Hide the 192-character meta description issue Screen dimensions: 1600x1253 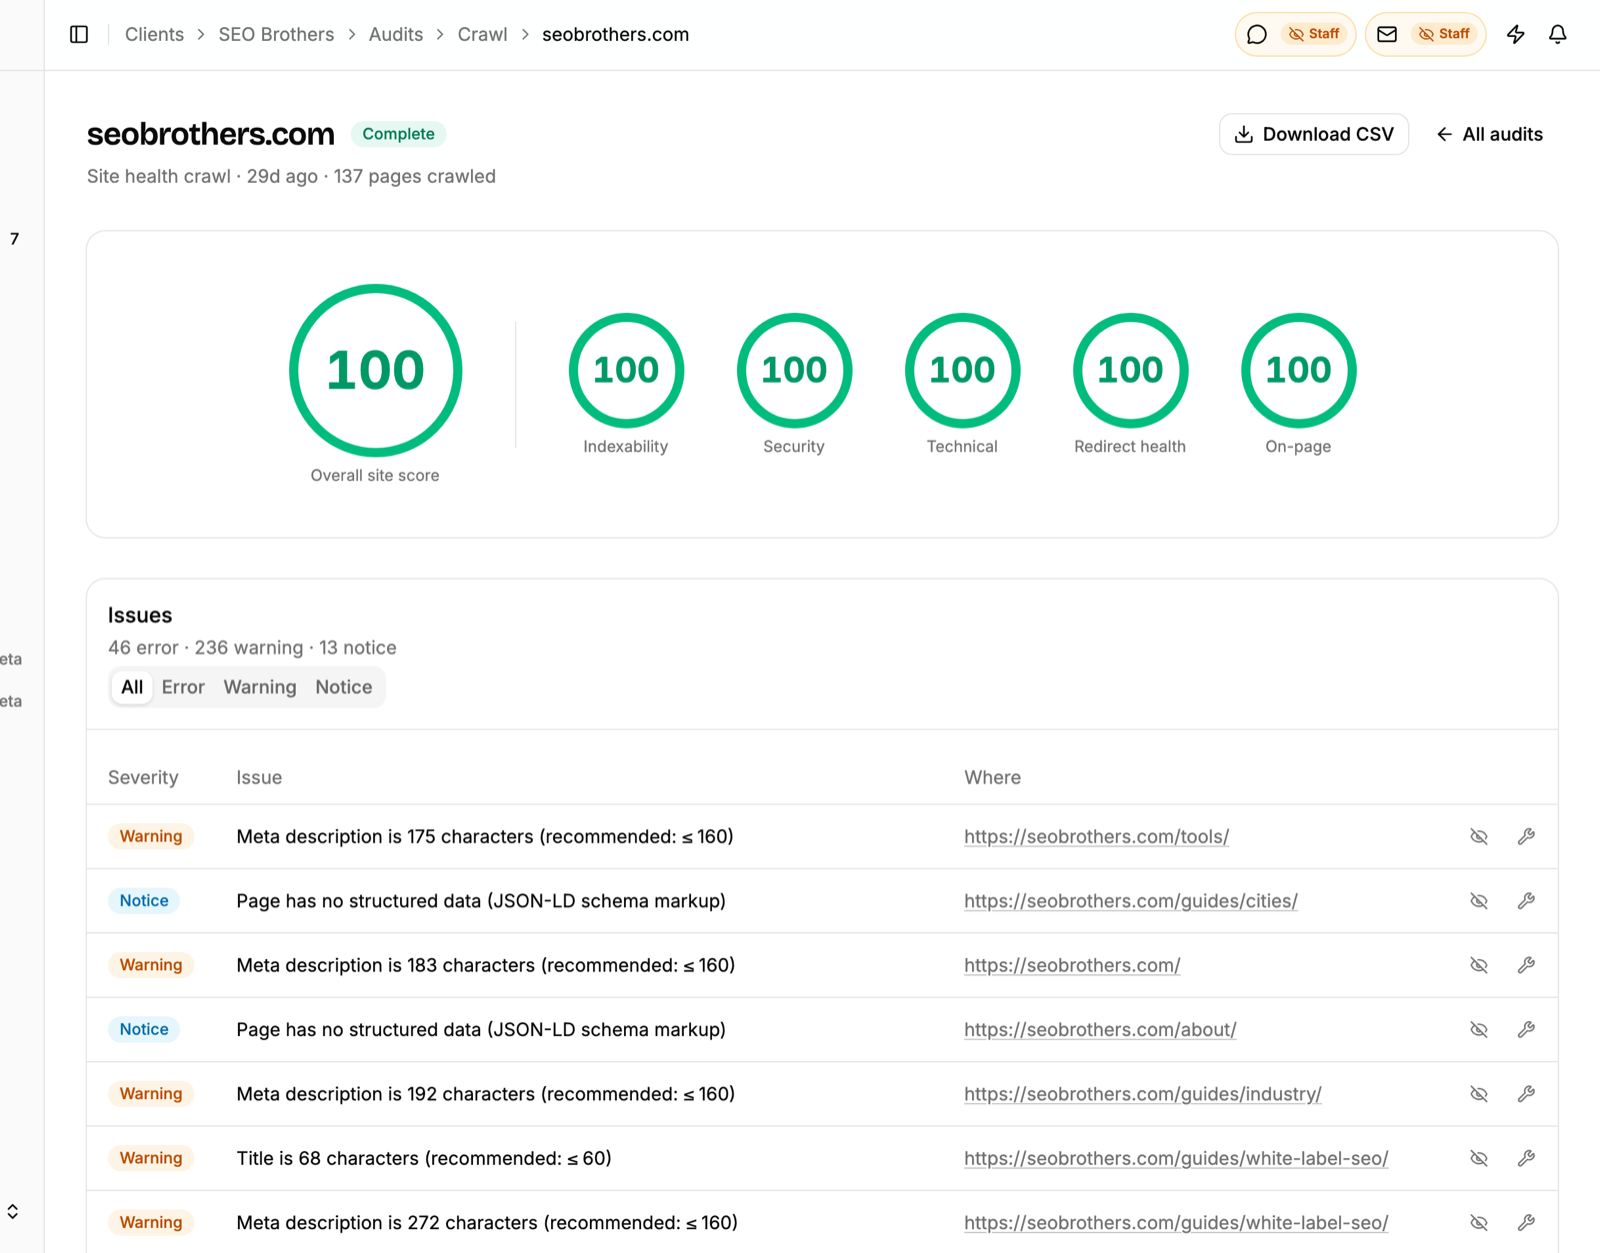coord(1479,1094)
